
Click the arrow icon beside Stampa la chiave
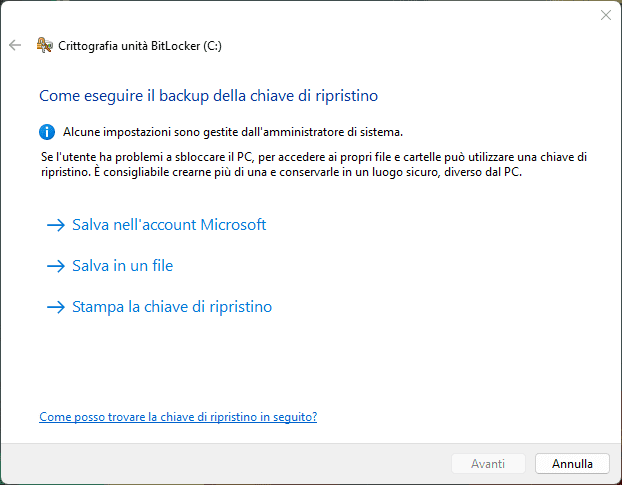(55, 307)
